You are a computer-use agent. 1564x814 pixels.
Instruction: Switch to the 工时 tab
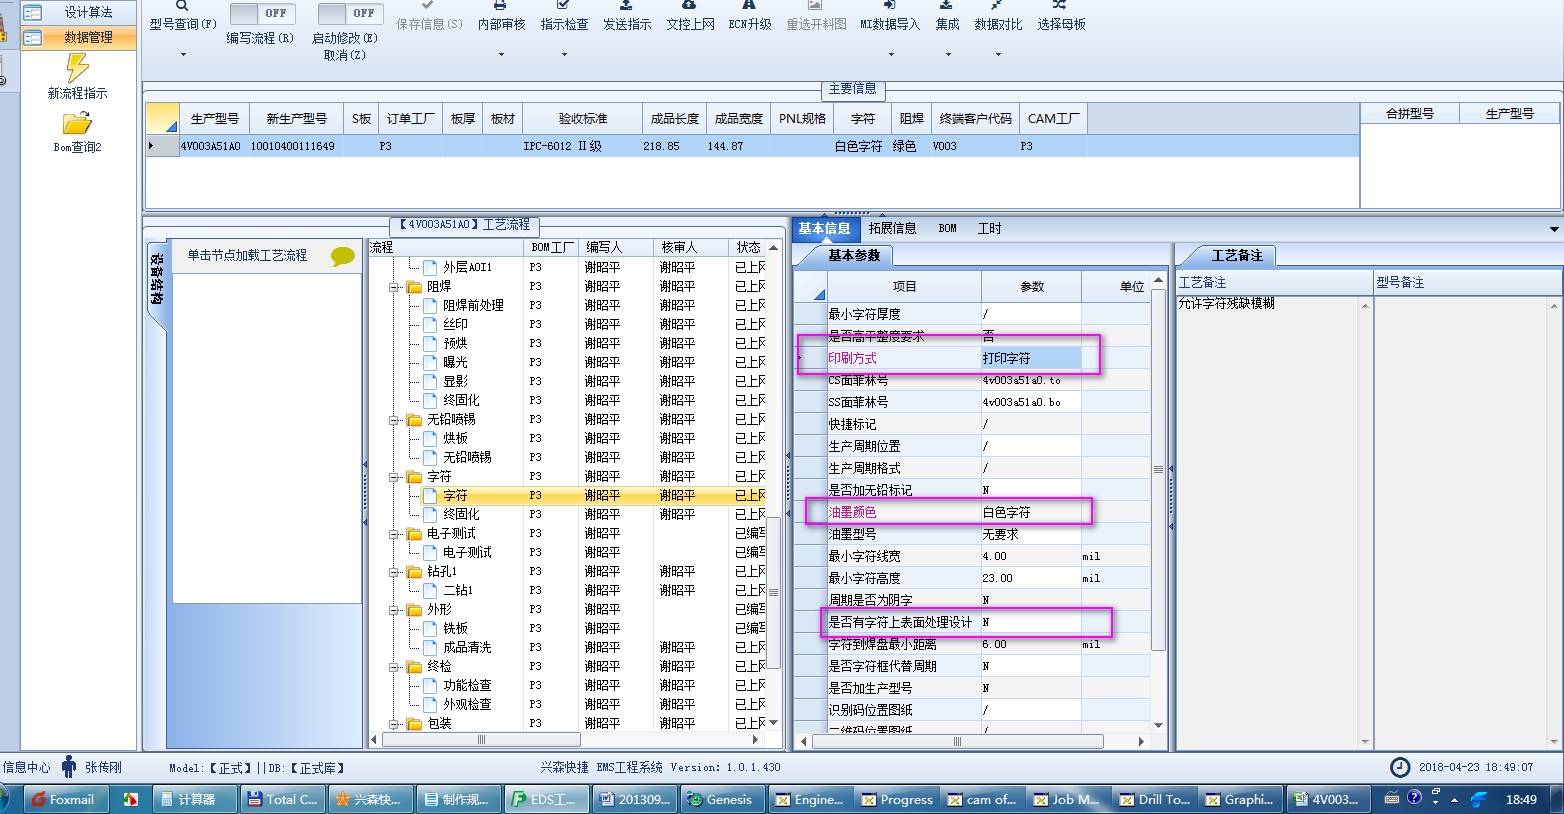[989, 228]
